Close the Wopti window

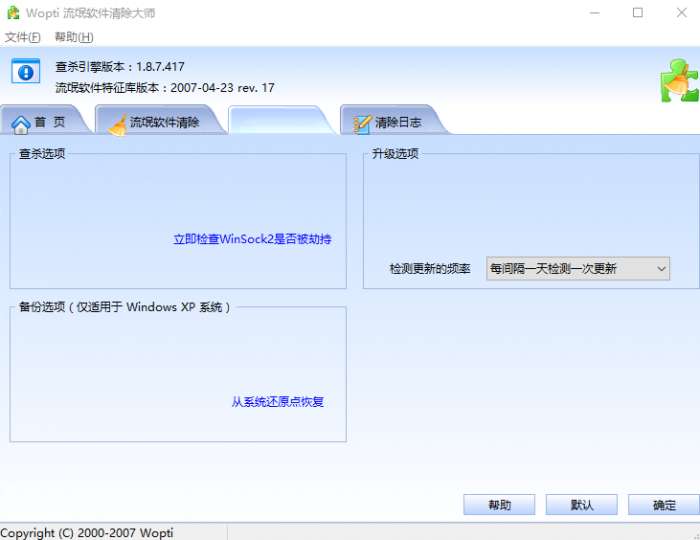pos(681,13)
